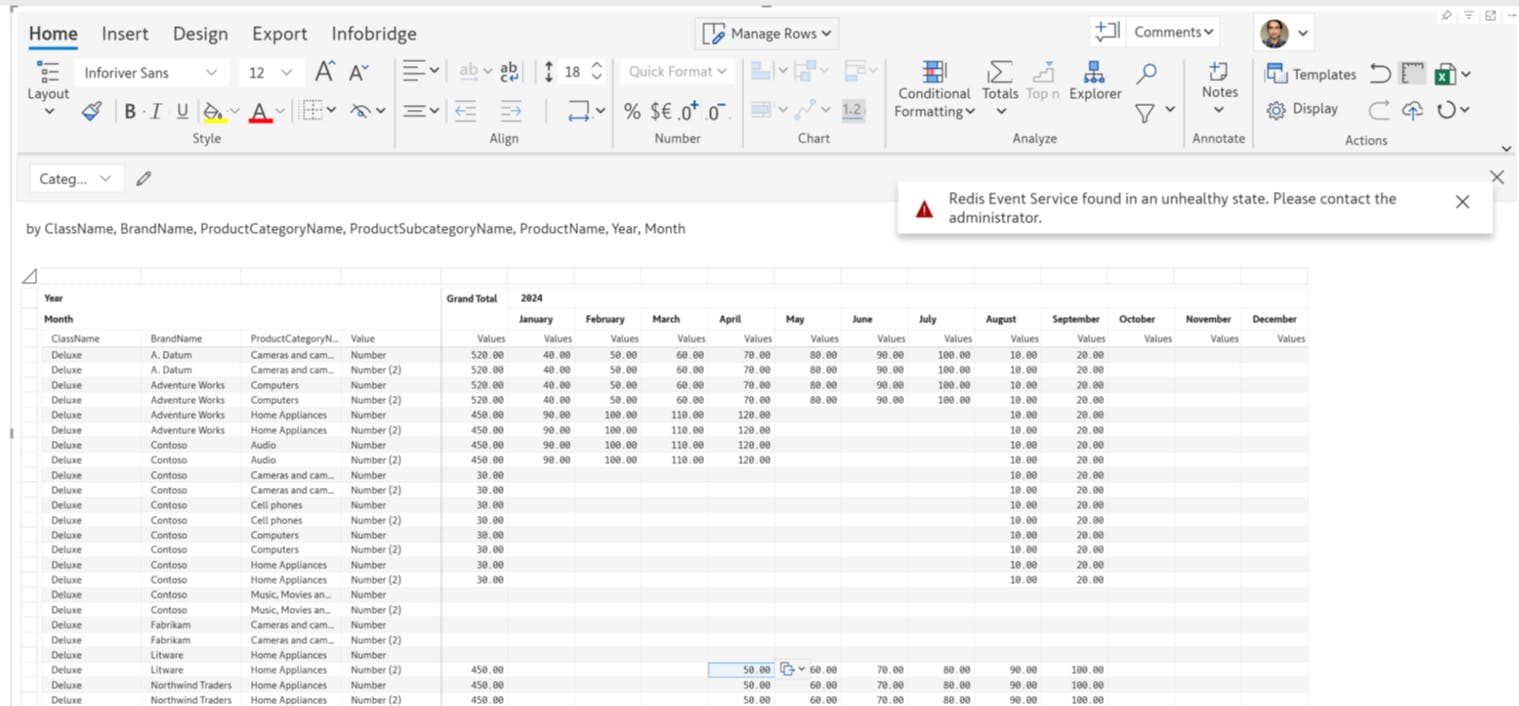Click the search magnifier icon
This screenshot has height=706, width=1519.
pos(1147,73)
